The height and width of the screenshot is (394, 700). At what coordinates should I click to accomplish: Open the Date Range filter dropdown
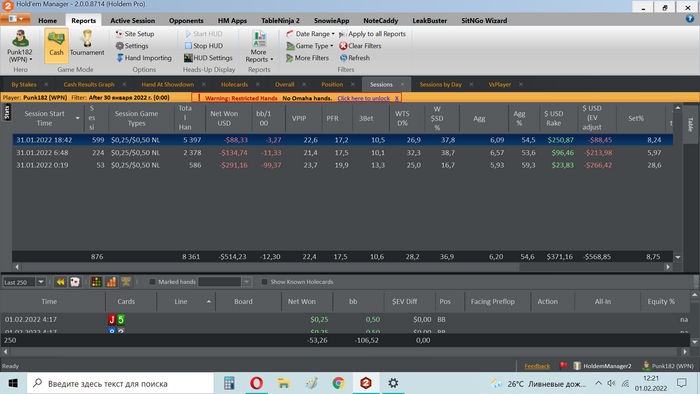pyautogui.click(x=310, y=34)
